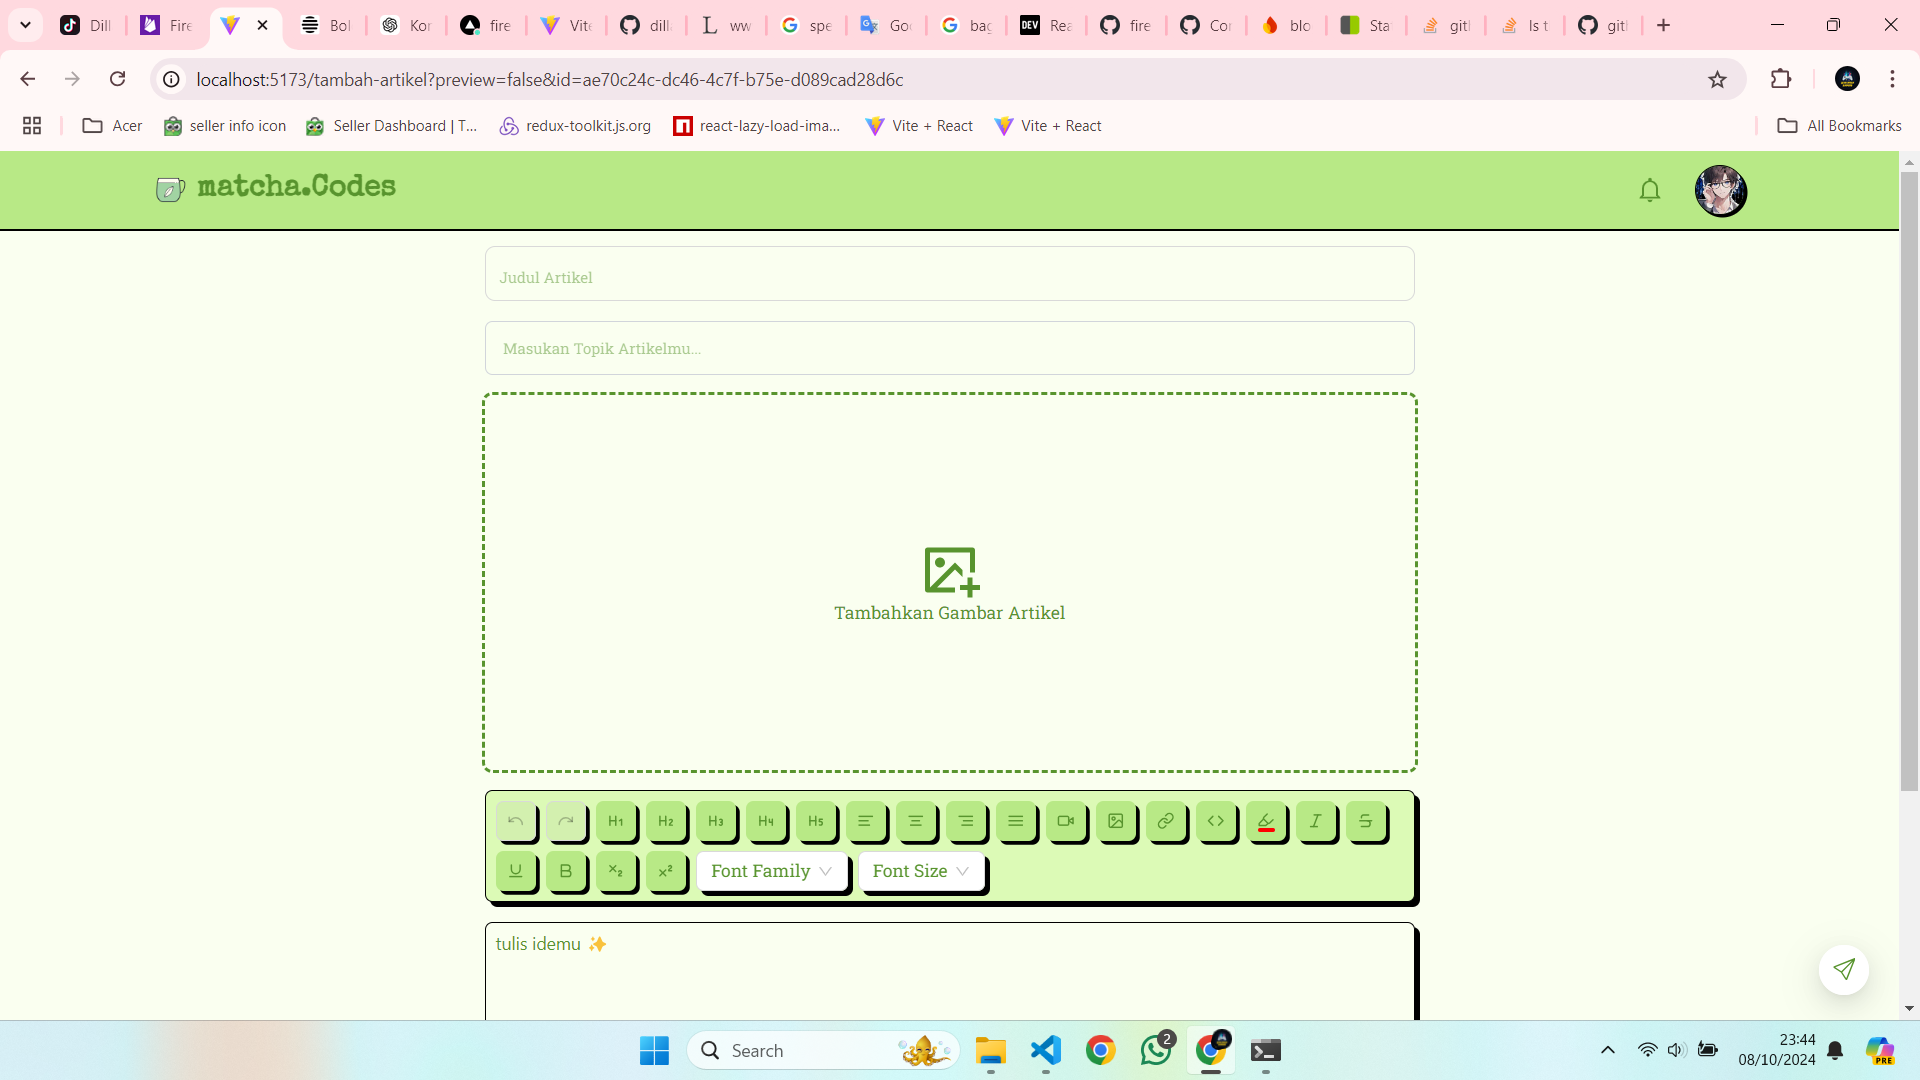This screenshot has width=1920, height=1080.
Task: Open the tab search chevron in Chrome
Action: pyautogui.click(x=26, y=25)
